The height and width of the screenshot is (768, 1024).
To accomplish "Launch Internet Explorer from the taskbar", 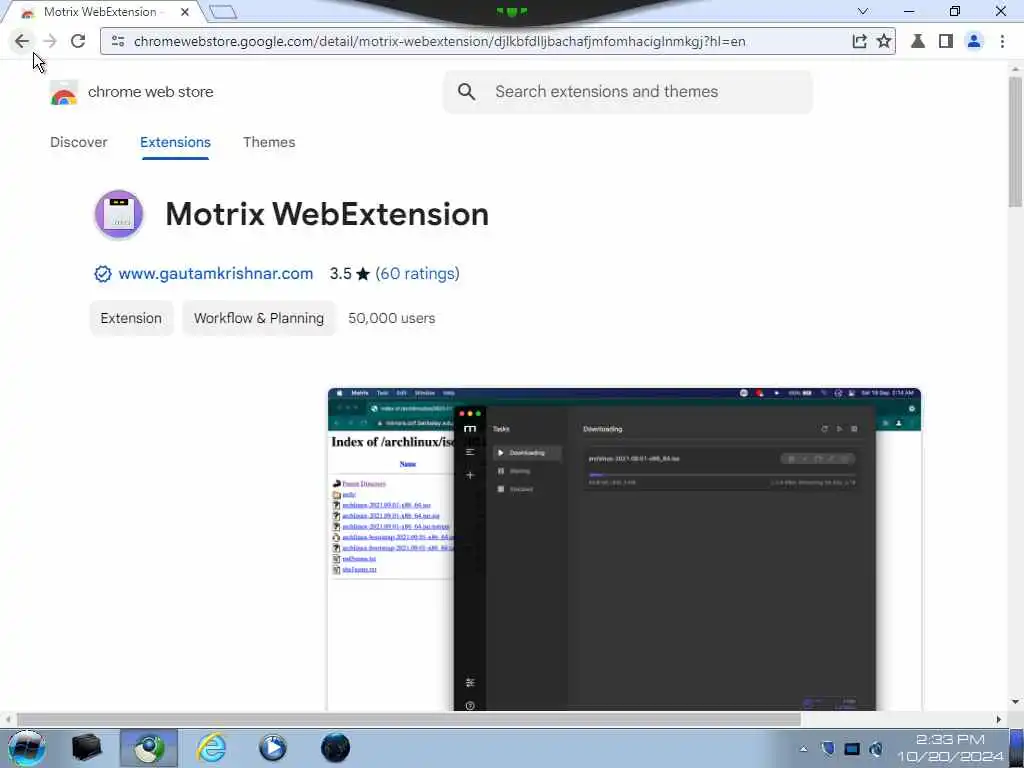I will 212,748.
